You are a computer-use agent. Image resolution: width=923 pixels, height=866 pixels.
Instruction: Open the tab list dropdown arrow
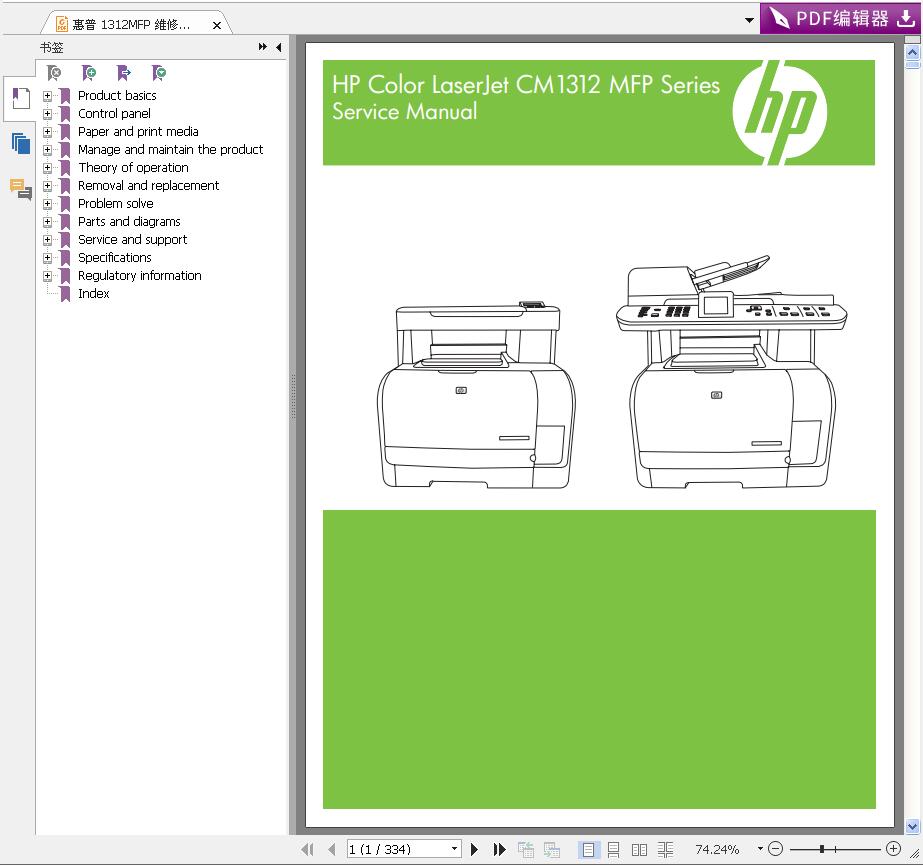click(x=749, y=20)
